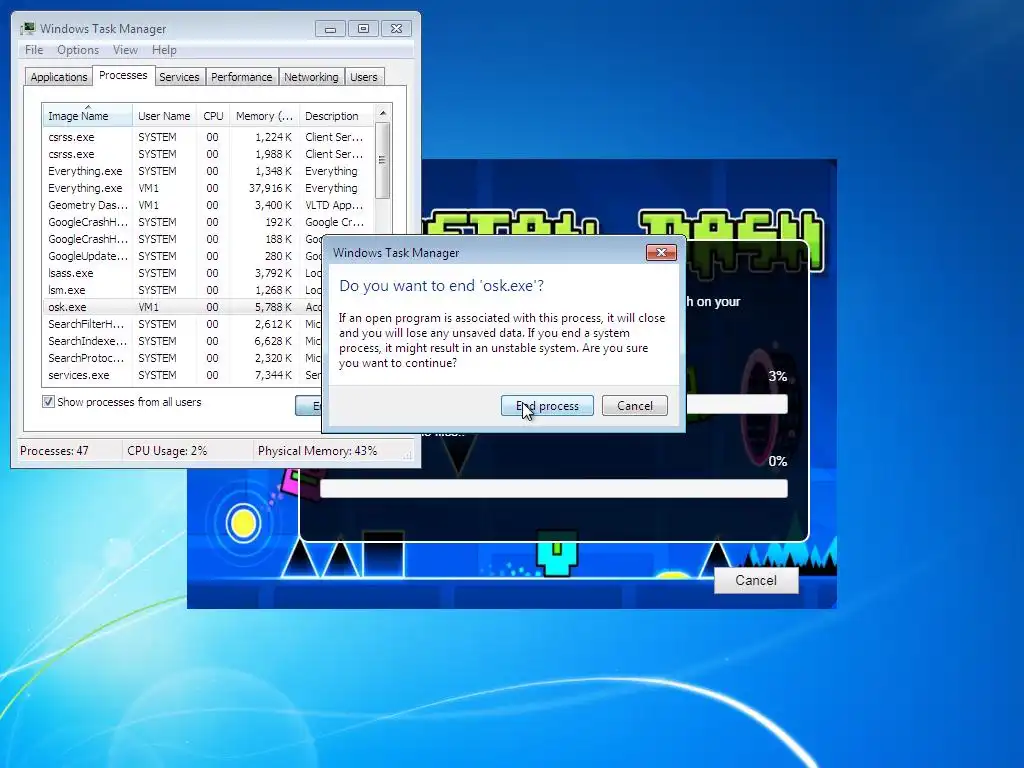Select the services.exe process row

183,375
